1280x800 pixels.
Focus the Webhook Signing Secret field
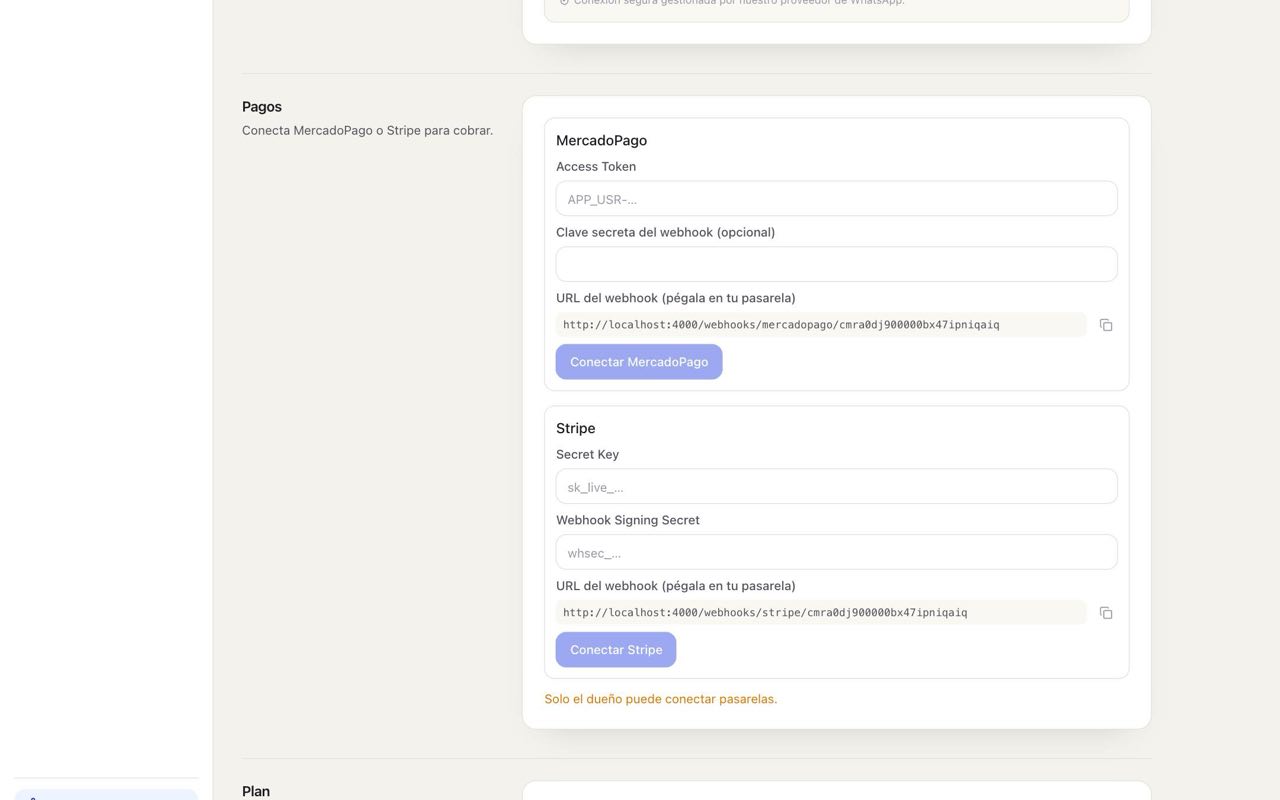(x=836, y=552)
